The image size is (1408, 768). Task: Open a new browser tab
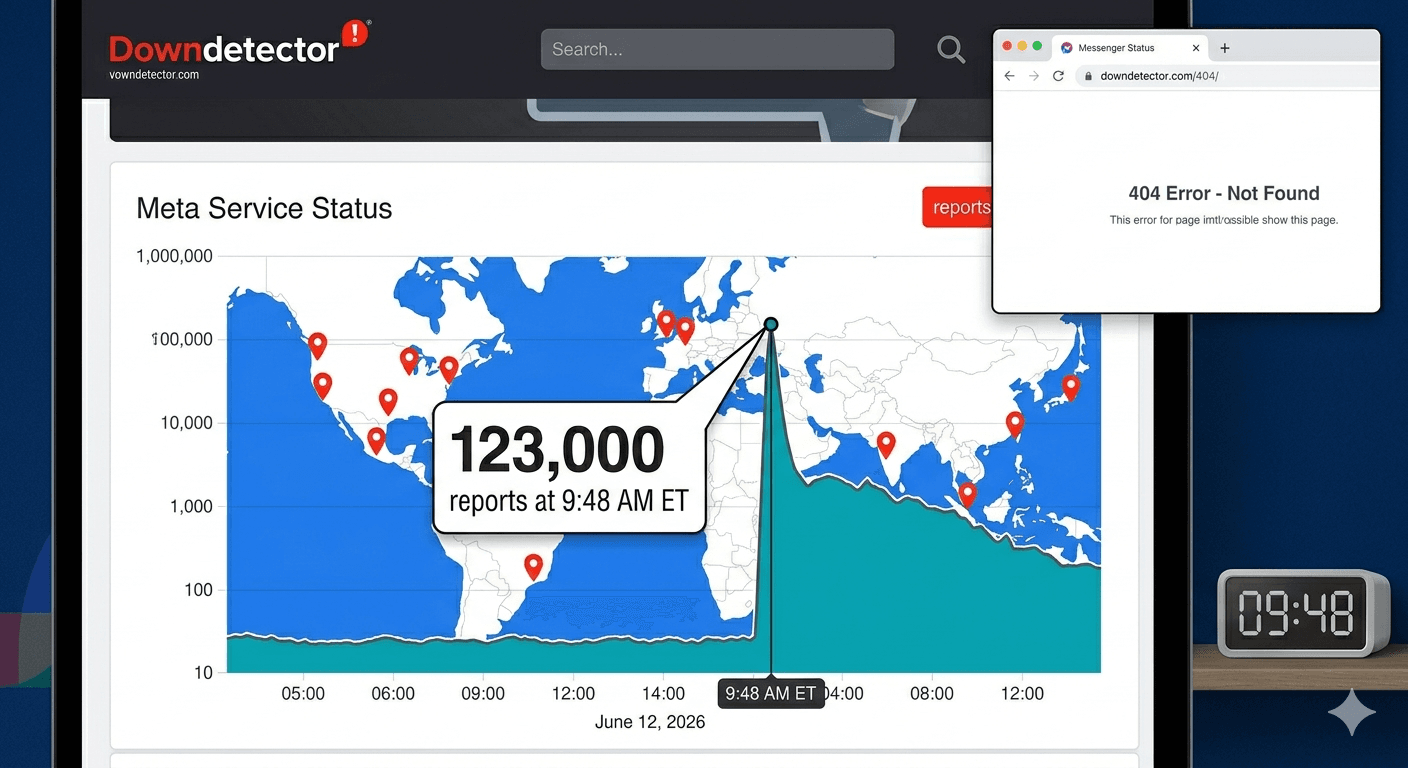pos(1225,48)
